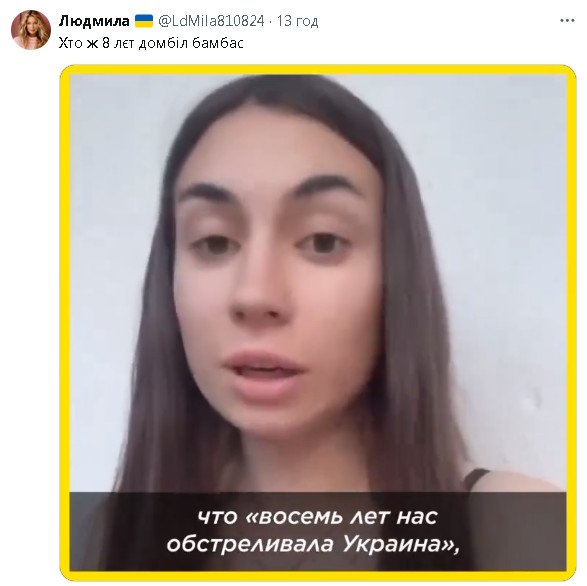Click the dot separator before 13 год
The image size is (587, 586).
point(271,21)
